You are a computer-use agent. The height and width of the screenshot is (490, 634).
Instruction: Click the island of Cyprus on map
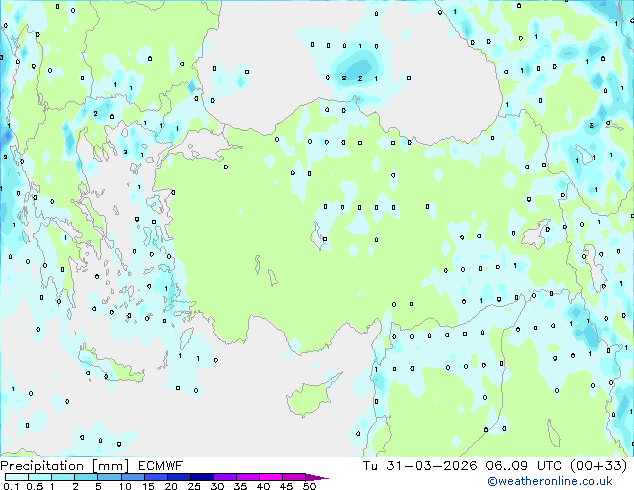pyautogui.click(x=309, y=397)
